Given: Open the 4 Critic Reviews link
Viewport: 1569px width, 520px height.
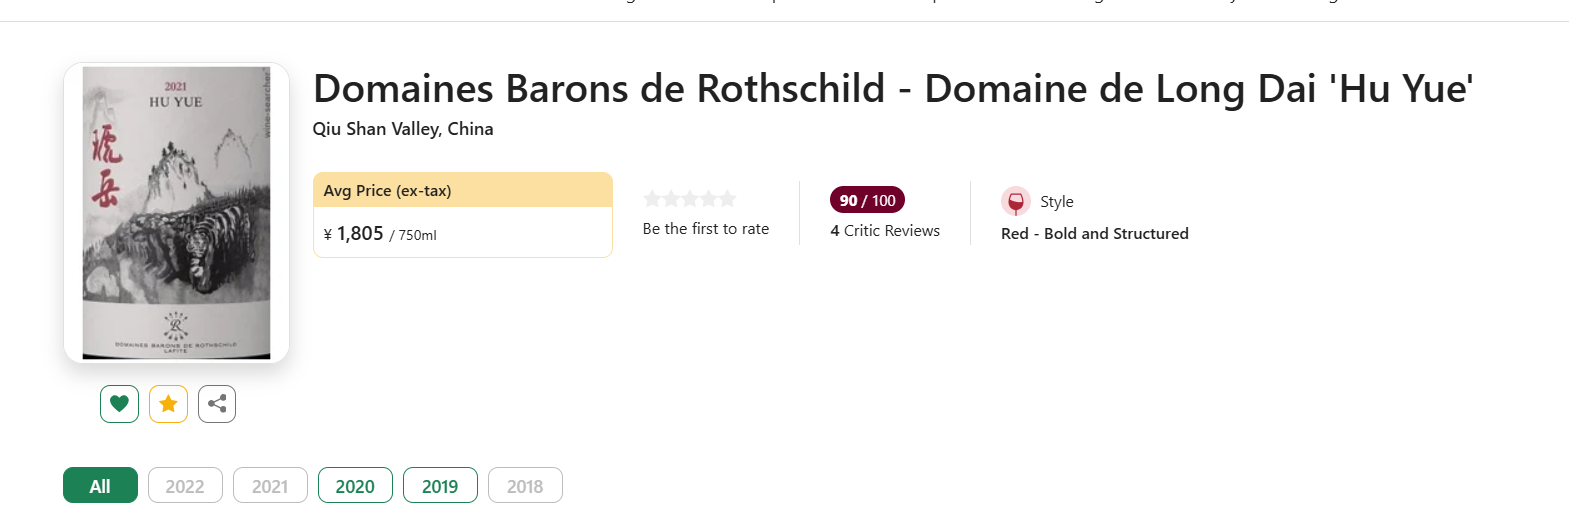Looking at the screenshot, I should [885, 230].
